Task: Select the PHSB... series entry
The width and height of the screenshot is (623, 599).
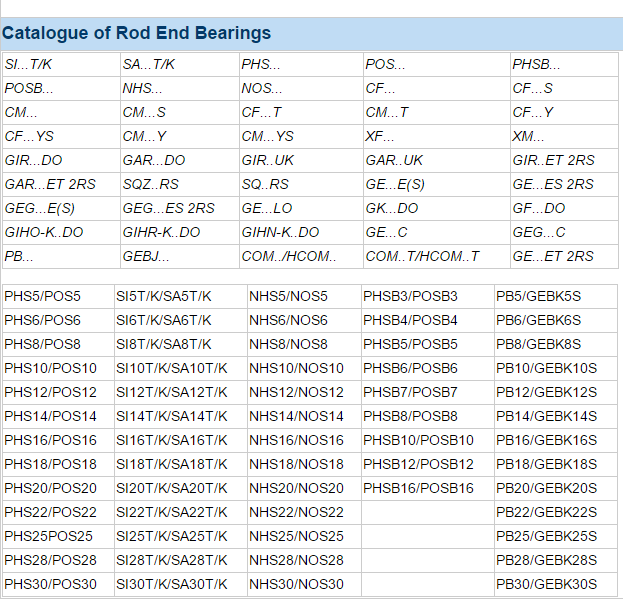Action: [536, 64]
